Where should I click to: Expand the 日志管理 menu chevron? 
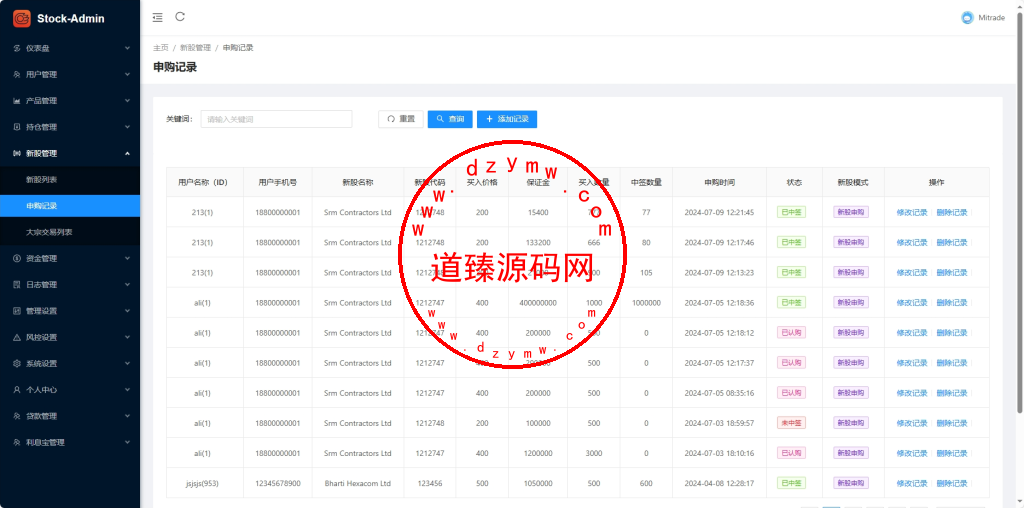[127, 285]
